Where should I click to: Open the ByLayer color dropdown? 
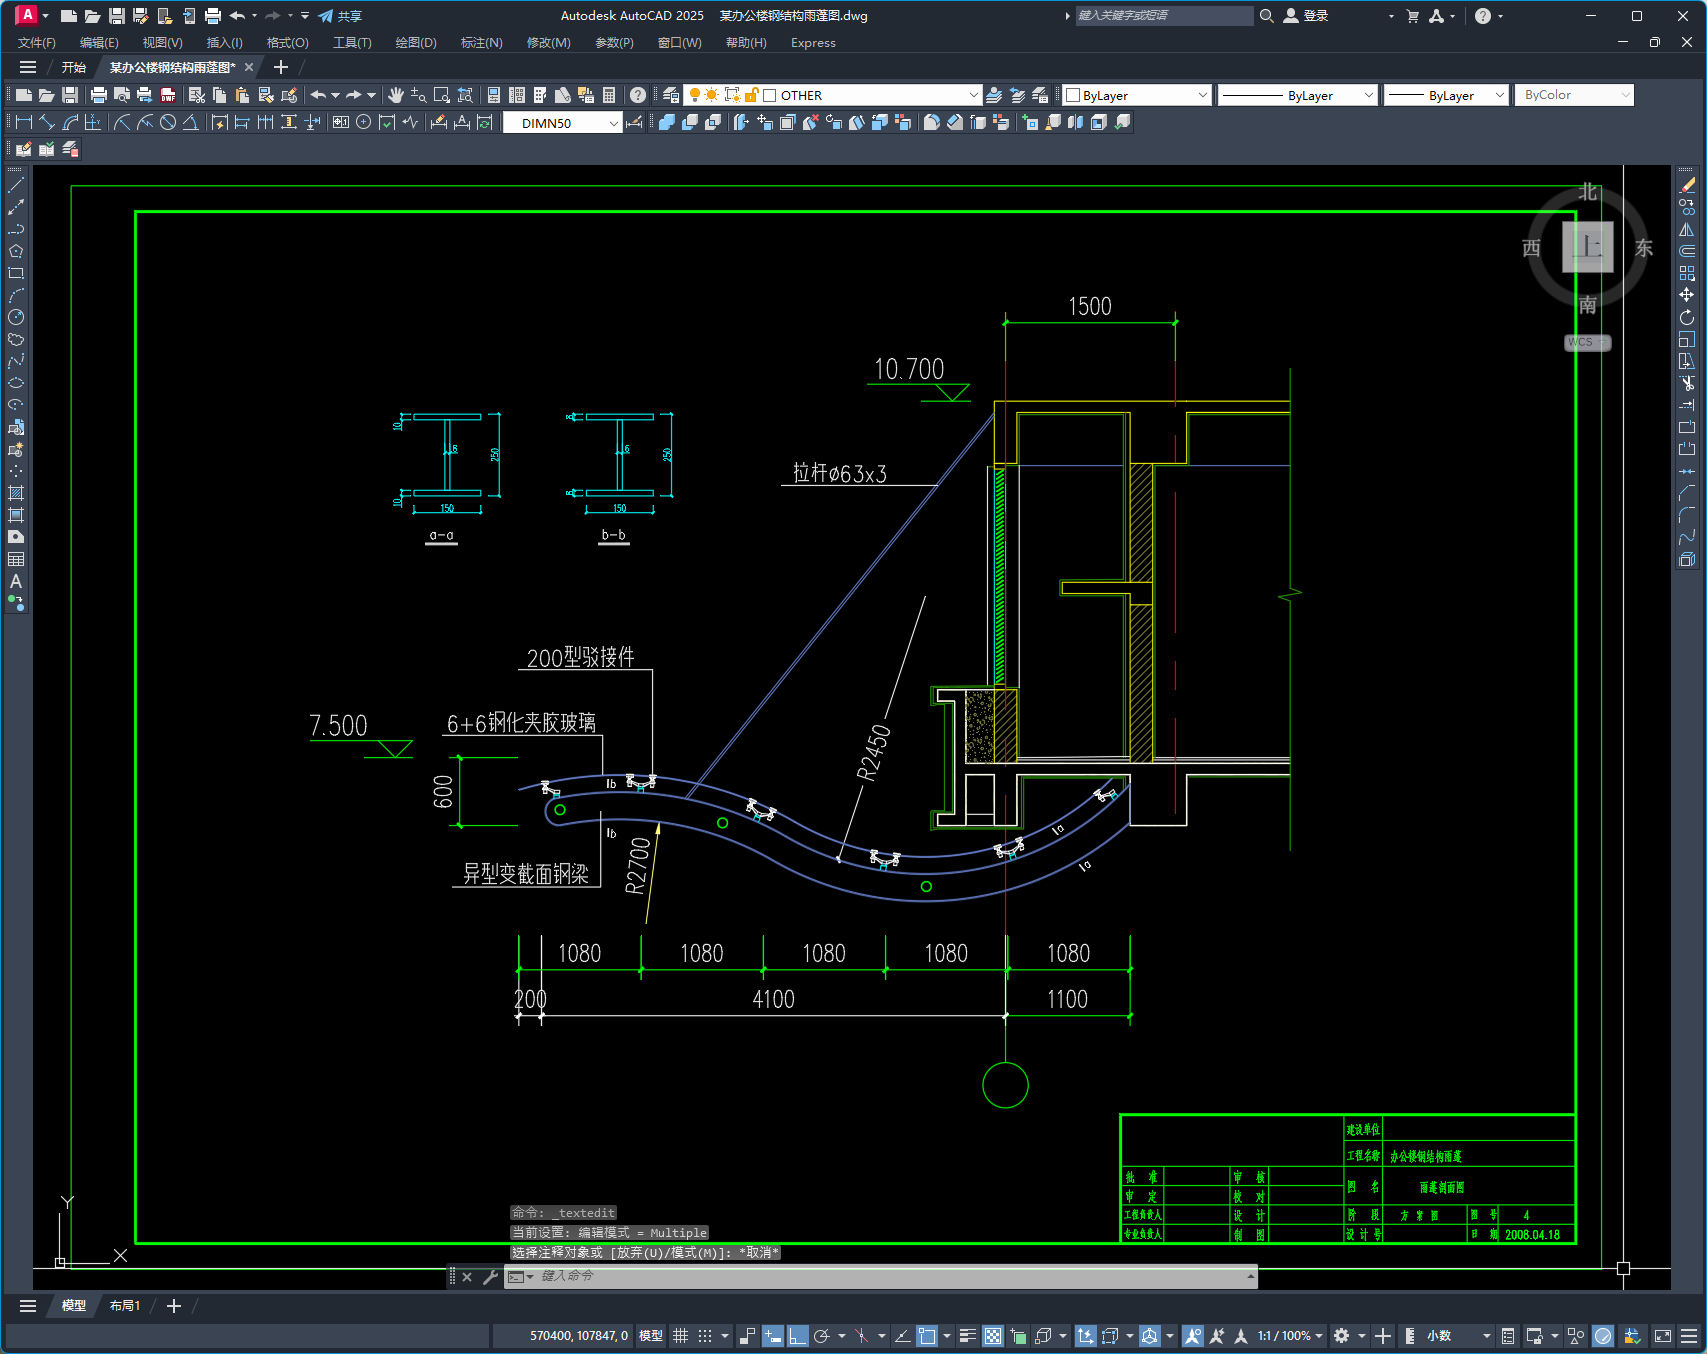(x=1202, y=95)
